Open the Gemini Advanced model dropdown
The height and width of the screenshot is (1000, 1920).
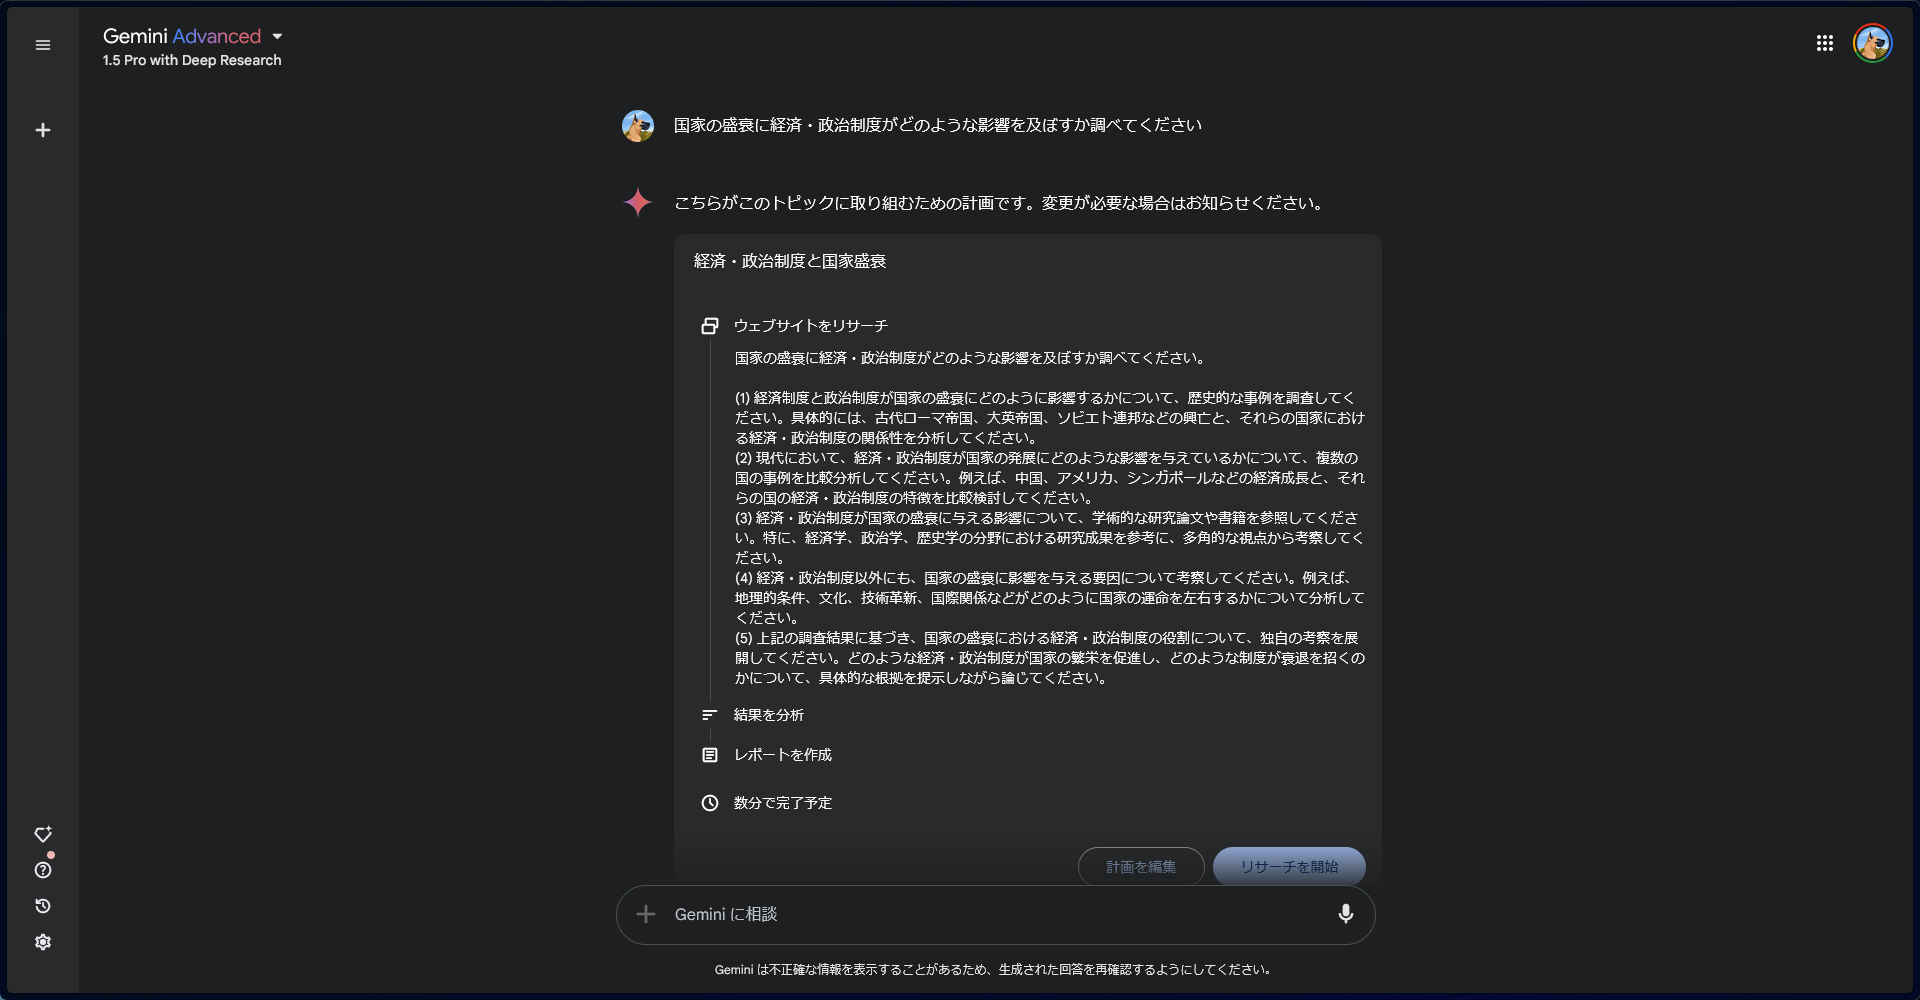(x=193, y=36)
